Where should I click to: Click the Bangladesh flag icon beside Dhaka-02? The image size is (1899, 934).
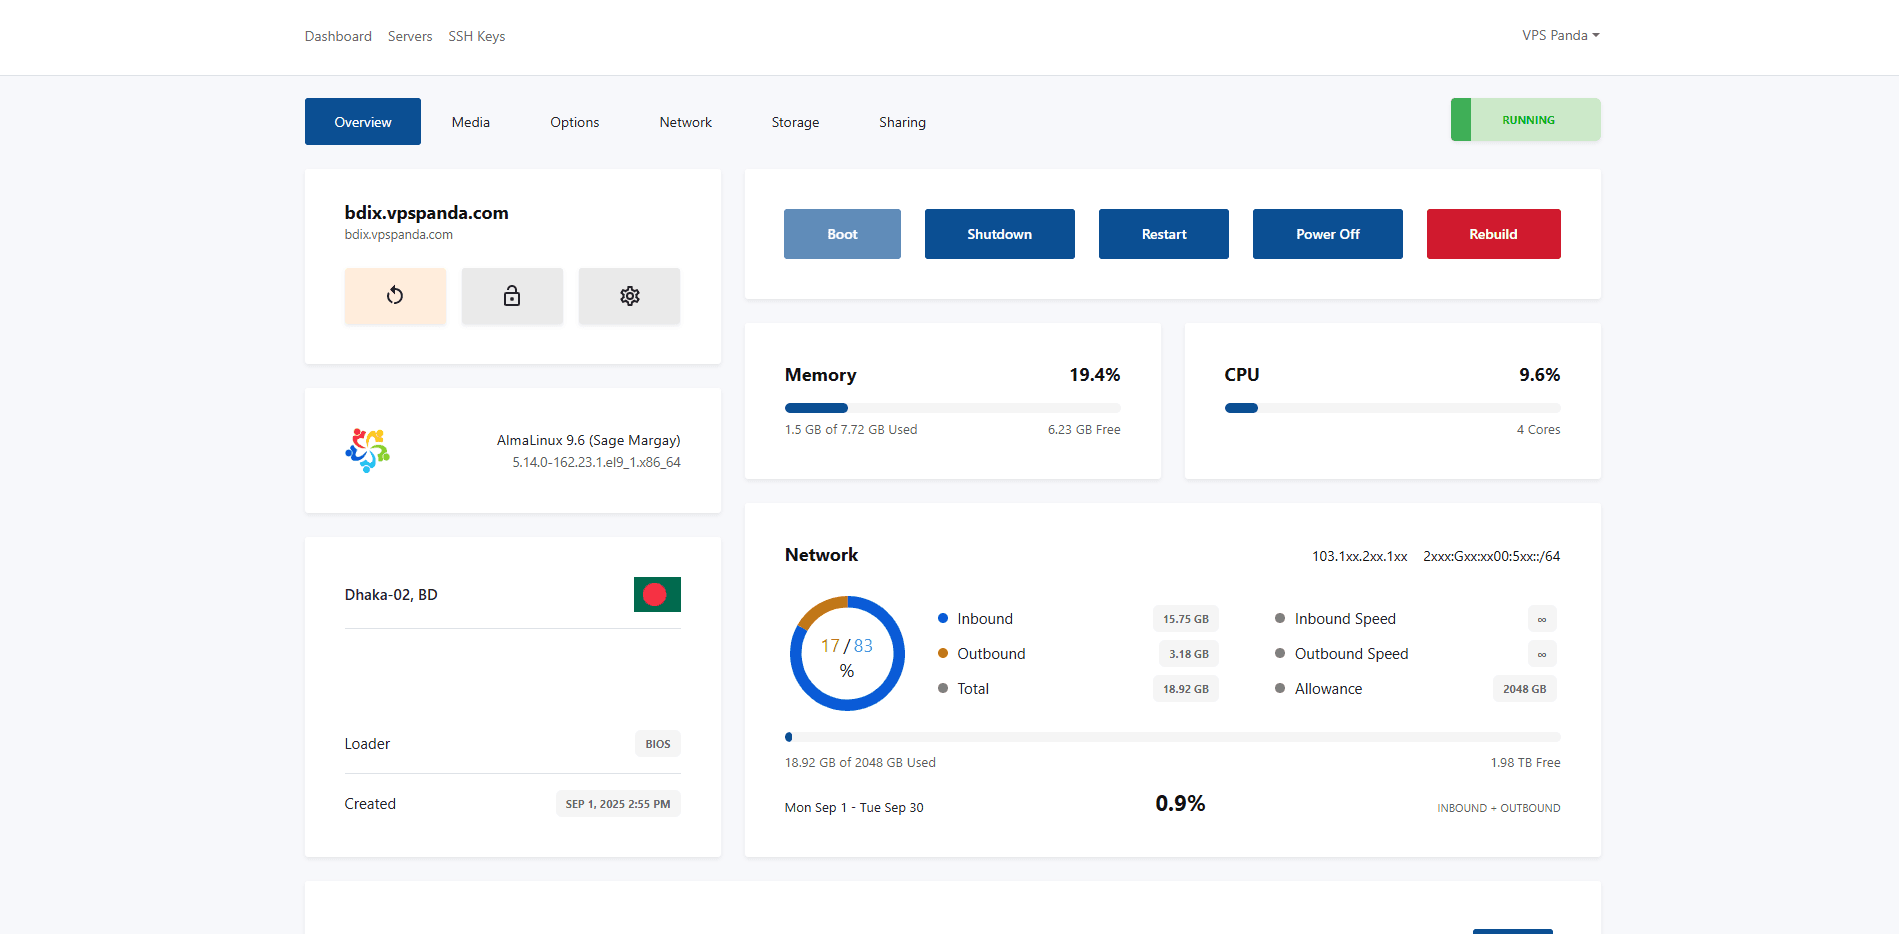[x=656, y=594]
